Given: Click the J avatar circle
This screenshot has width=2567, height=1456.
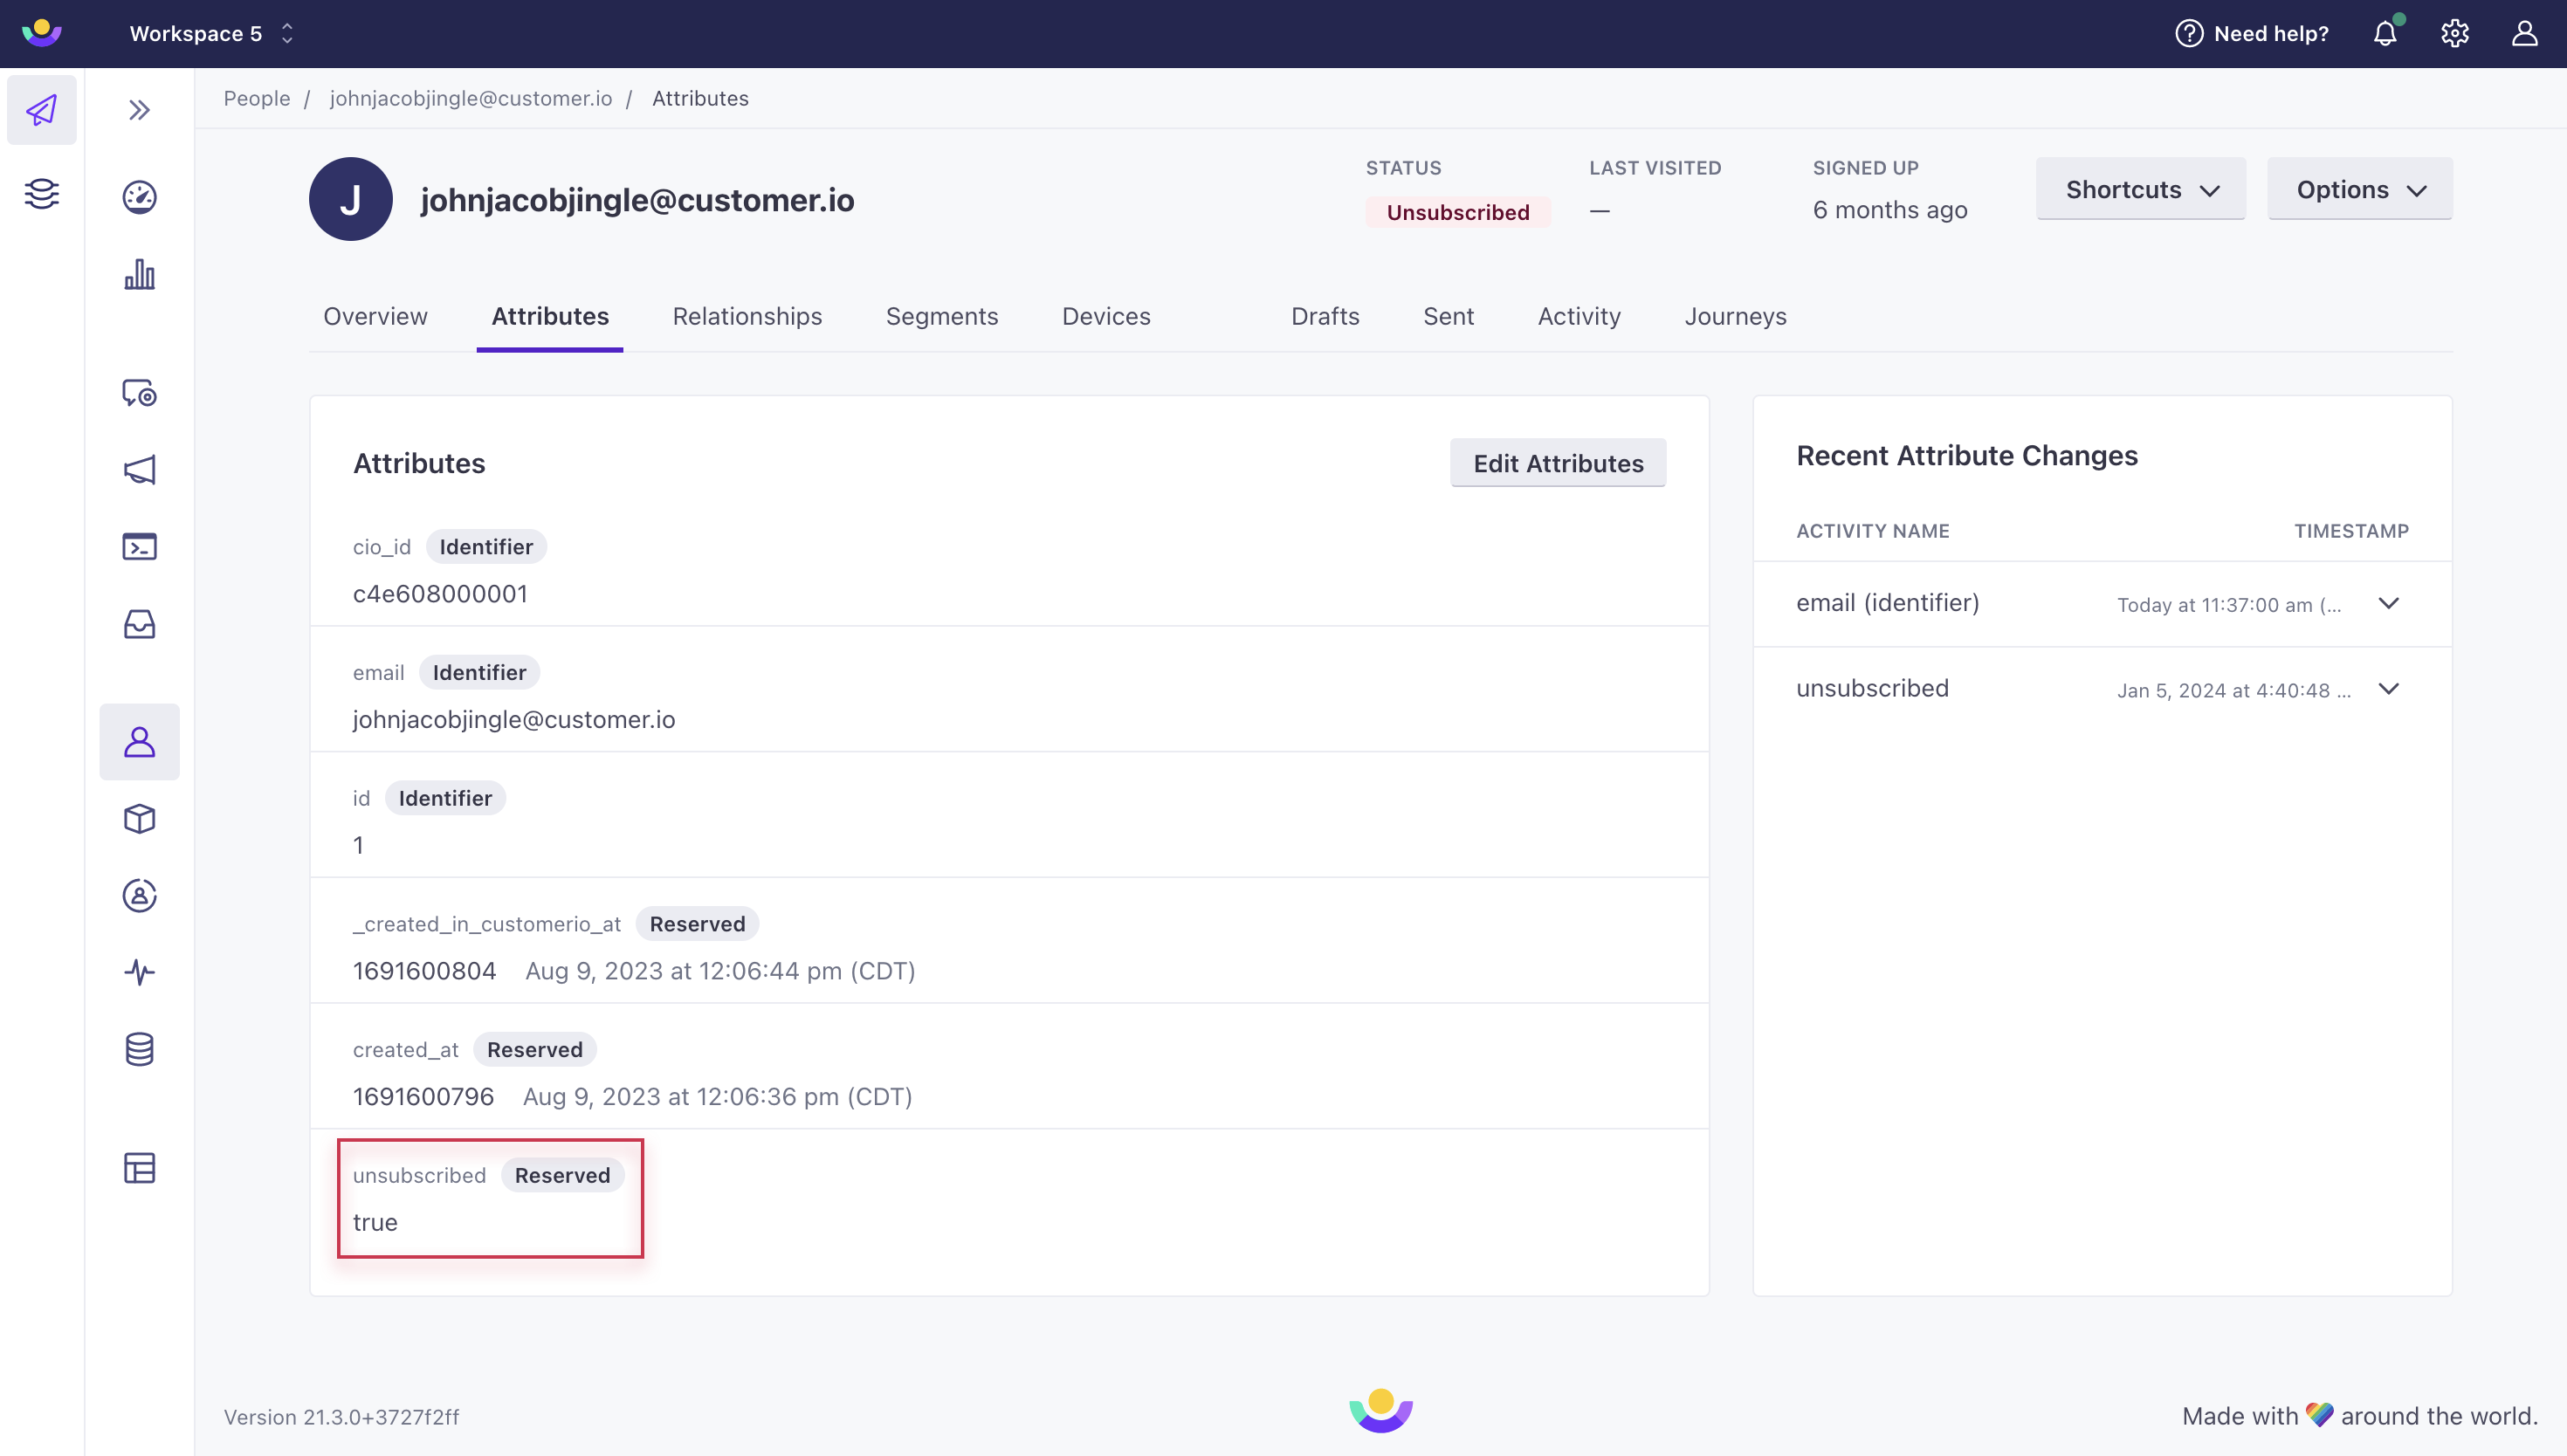Looking at the screenshot, I should point(350,199).
